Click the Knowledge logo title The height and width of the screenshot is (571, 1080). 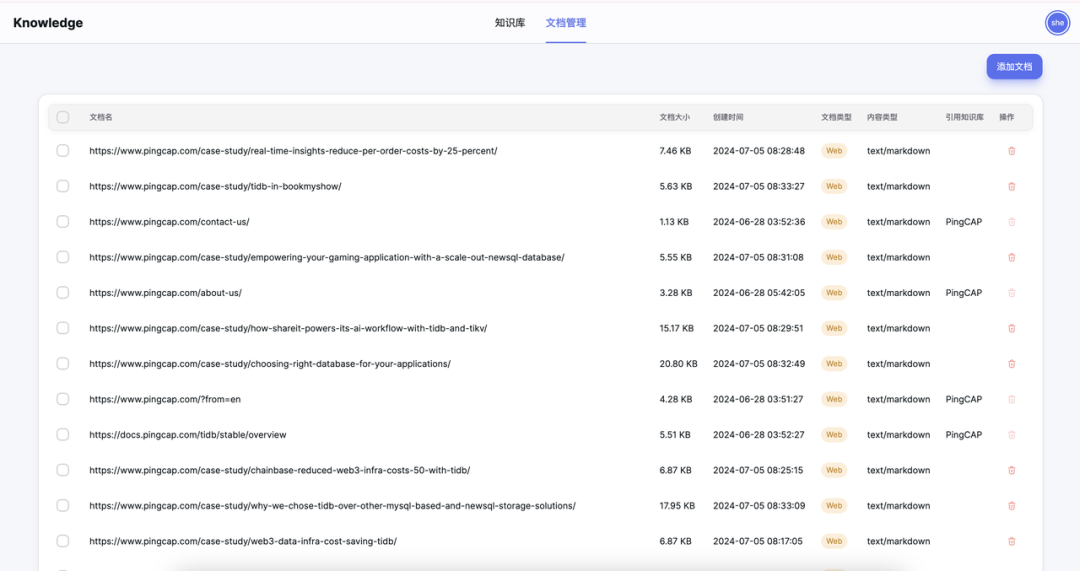(48, 23)
